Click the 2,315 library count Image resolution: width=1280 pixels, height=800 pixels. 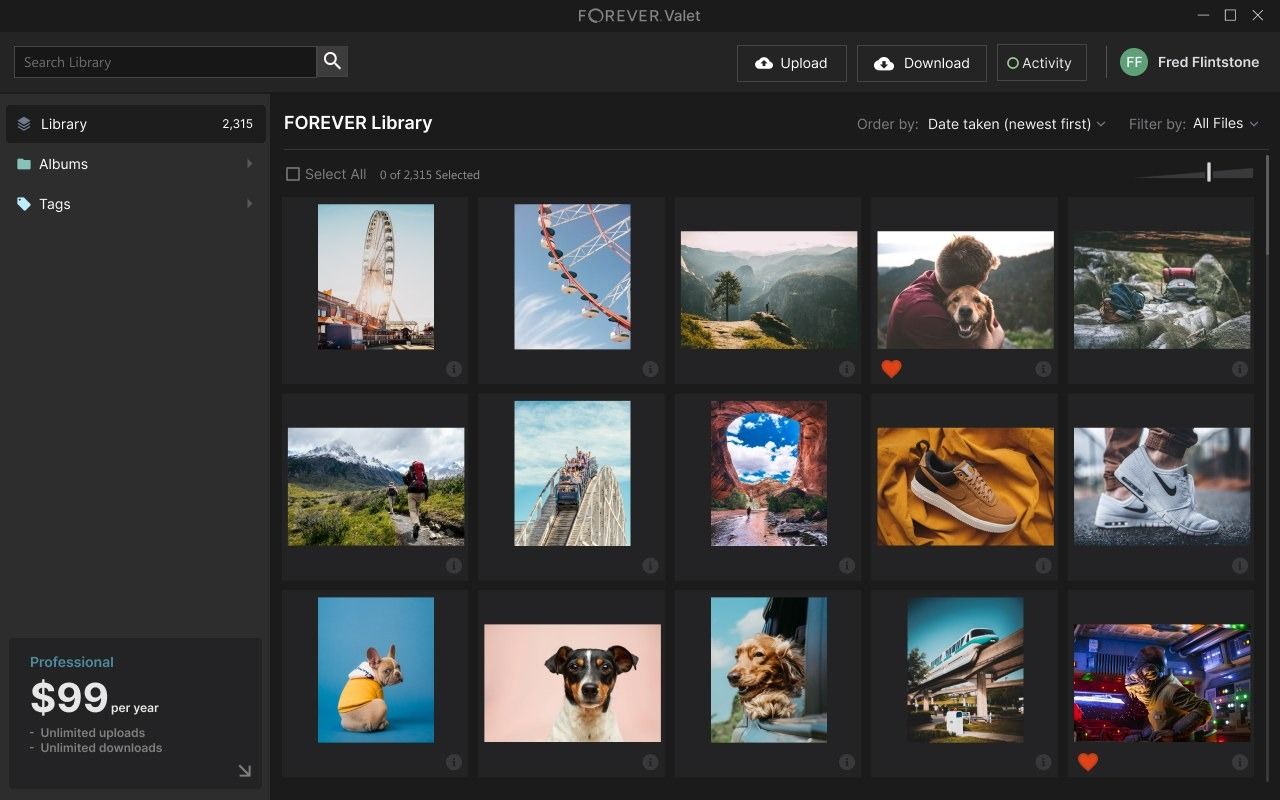point(237,124)
